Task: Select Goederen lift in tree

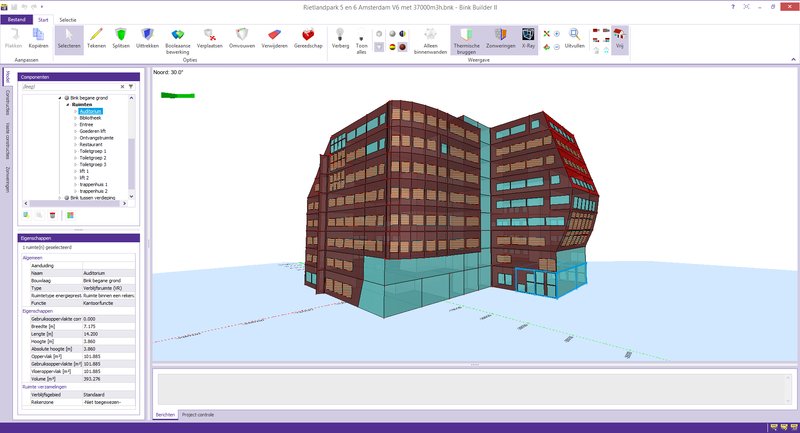Action: (92, 131)
